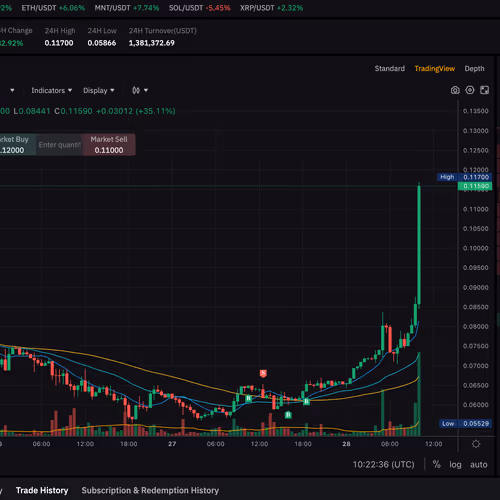
Task: Open chart settings hexagon gear icon
Action: (x=470, y=90)
